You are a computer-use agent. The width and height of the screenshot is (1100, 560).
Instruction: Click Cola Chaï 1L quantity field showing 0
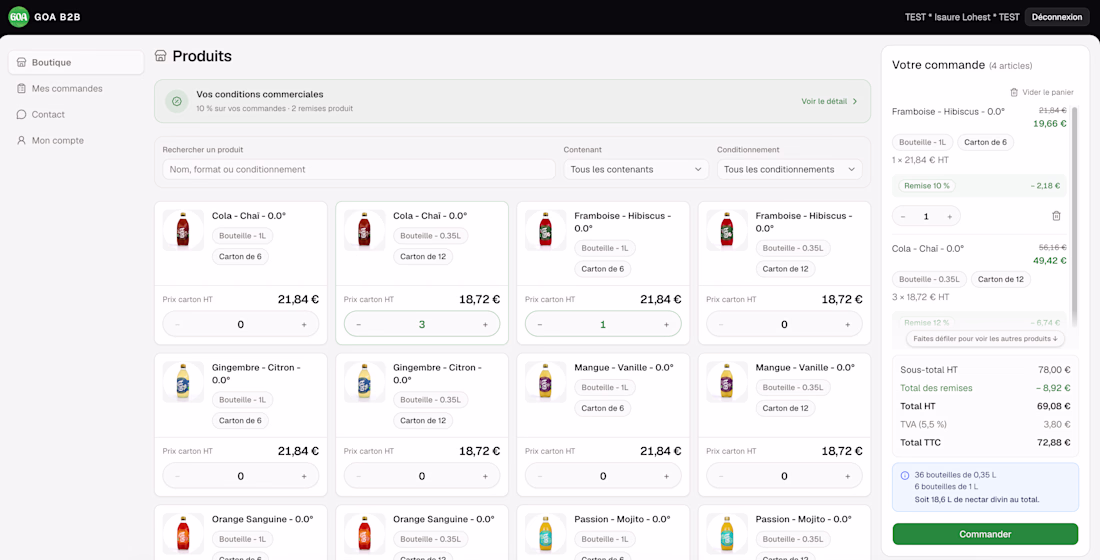[241, 325]
